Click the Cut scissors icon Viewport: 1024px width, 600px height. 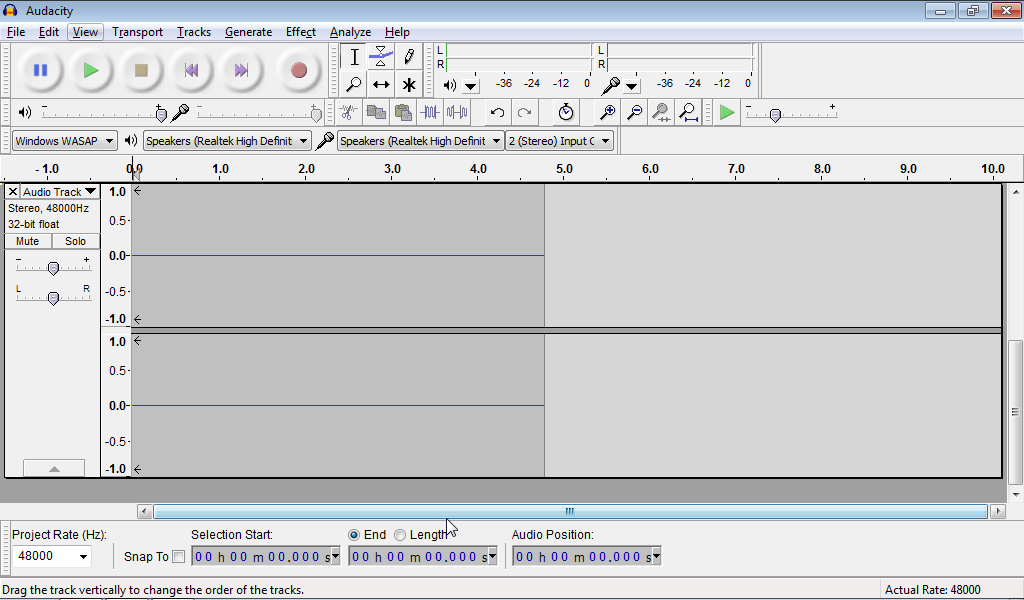[x=349, y=112]
